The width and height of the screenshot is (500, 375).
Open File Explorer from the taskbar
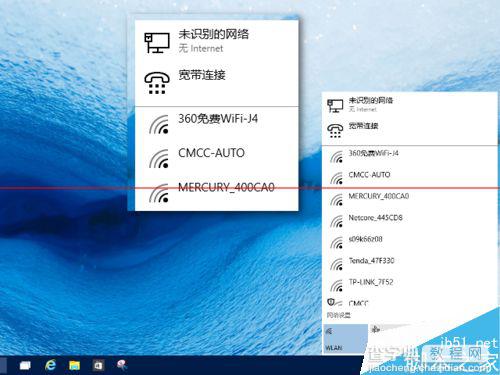(74, 366)
